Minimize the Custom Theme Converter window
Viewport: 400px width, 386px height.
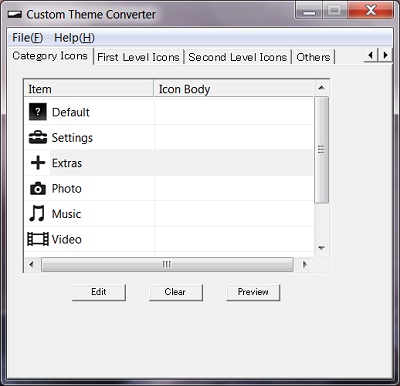tap(309, 11)
